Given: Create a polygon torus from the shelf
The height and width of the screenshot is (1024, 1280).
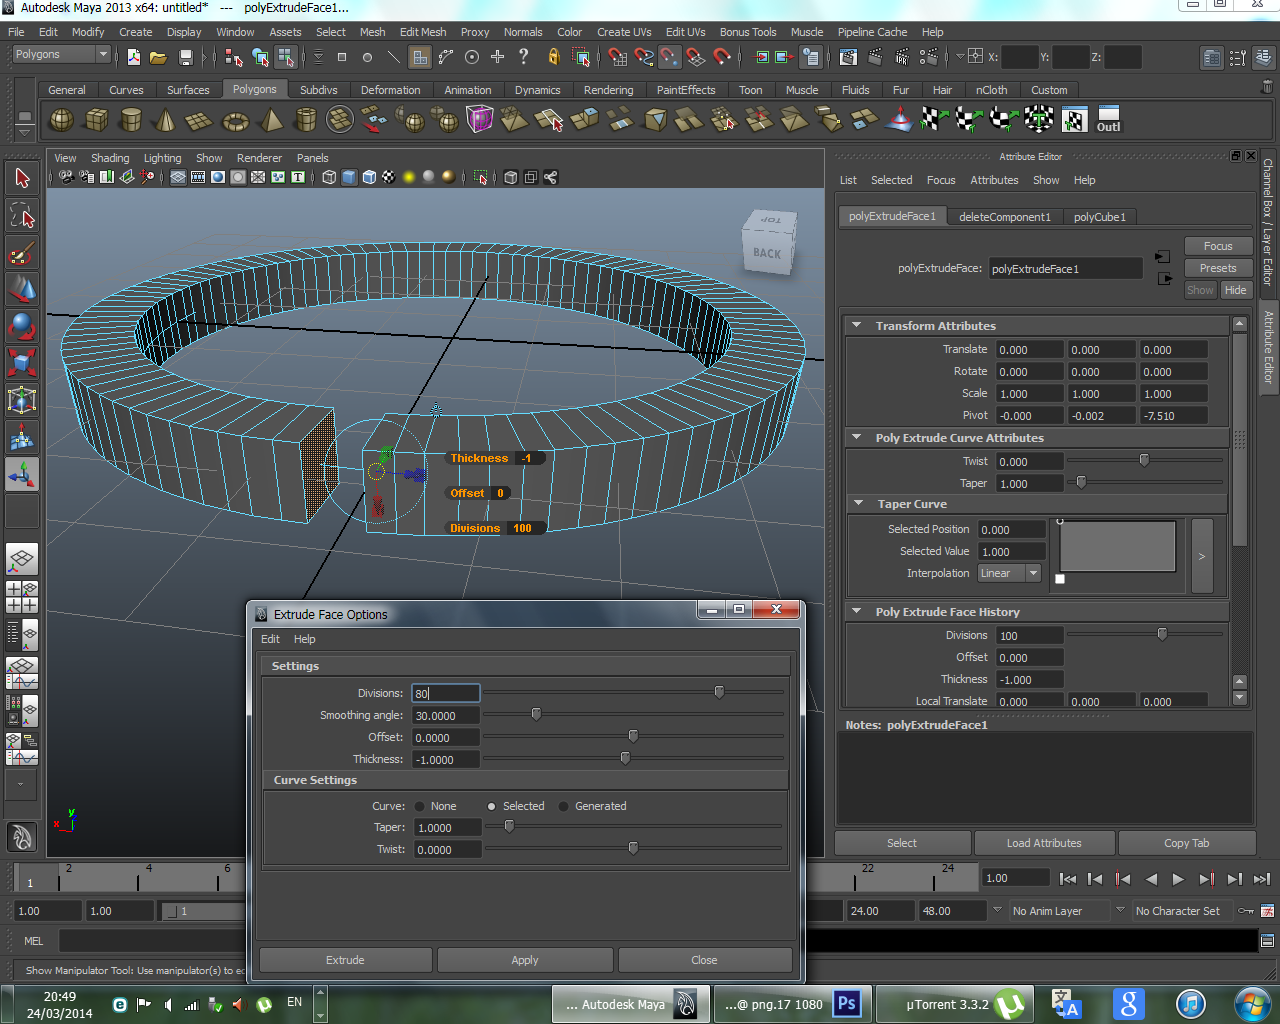Looking at the screenshot, I should (x=235, y=122).
